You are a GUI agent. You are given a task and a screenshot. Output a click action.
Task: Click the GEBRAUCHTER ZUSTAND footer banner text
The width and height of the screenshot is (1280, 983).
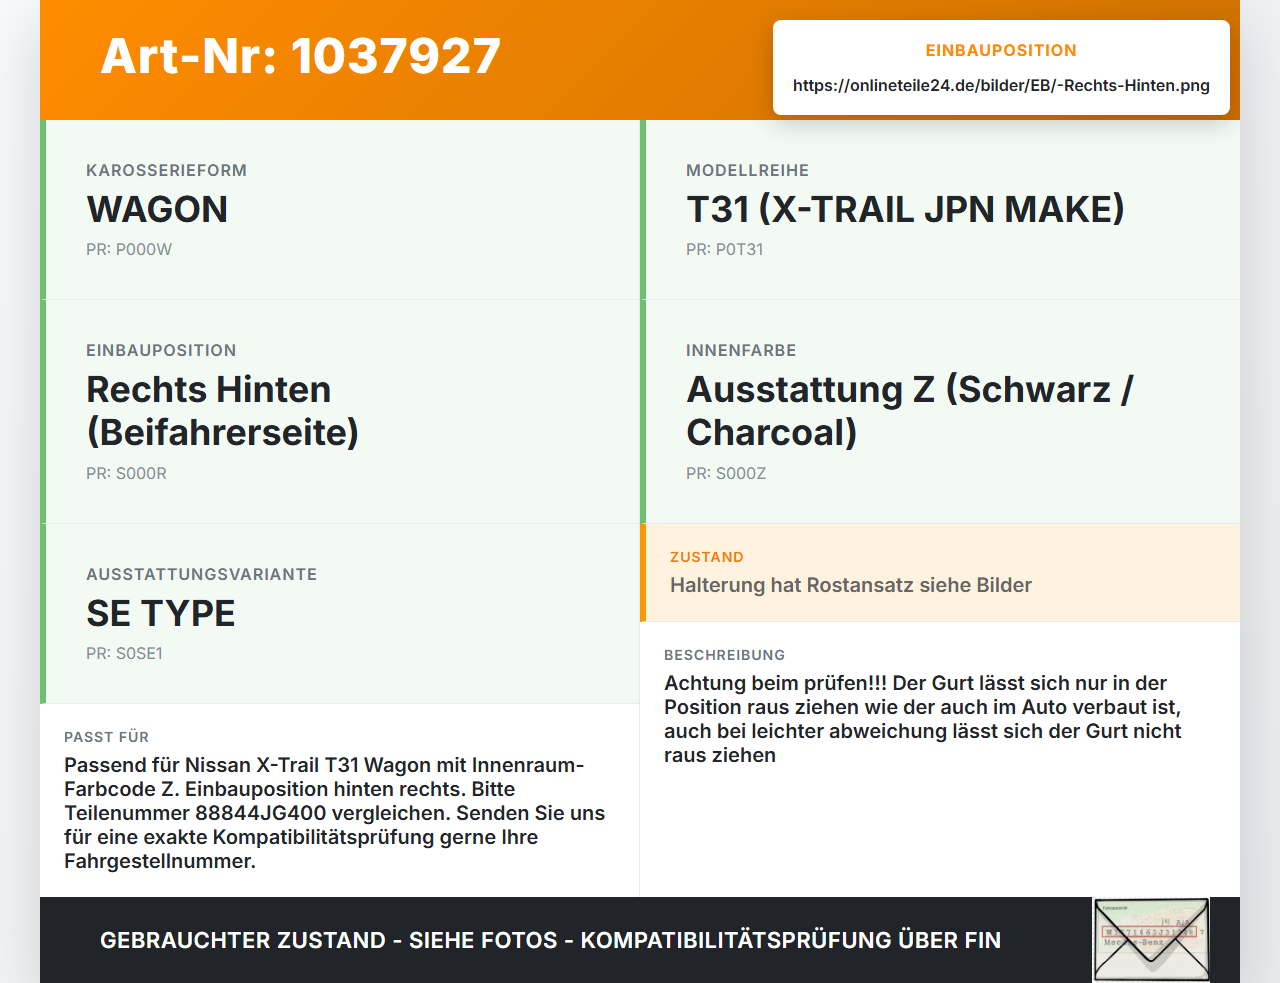tap(550, 941)
